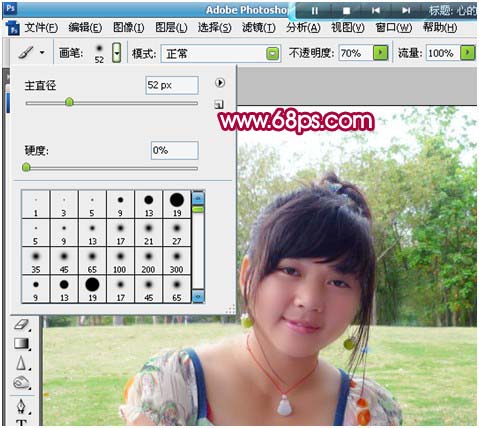Click the hardness slider handle
The image size is (479, 428).
click(x=26, y=167)
